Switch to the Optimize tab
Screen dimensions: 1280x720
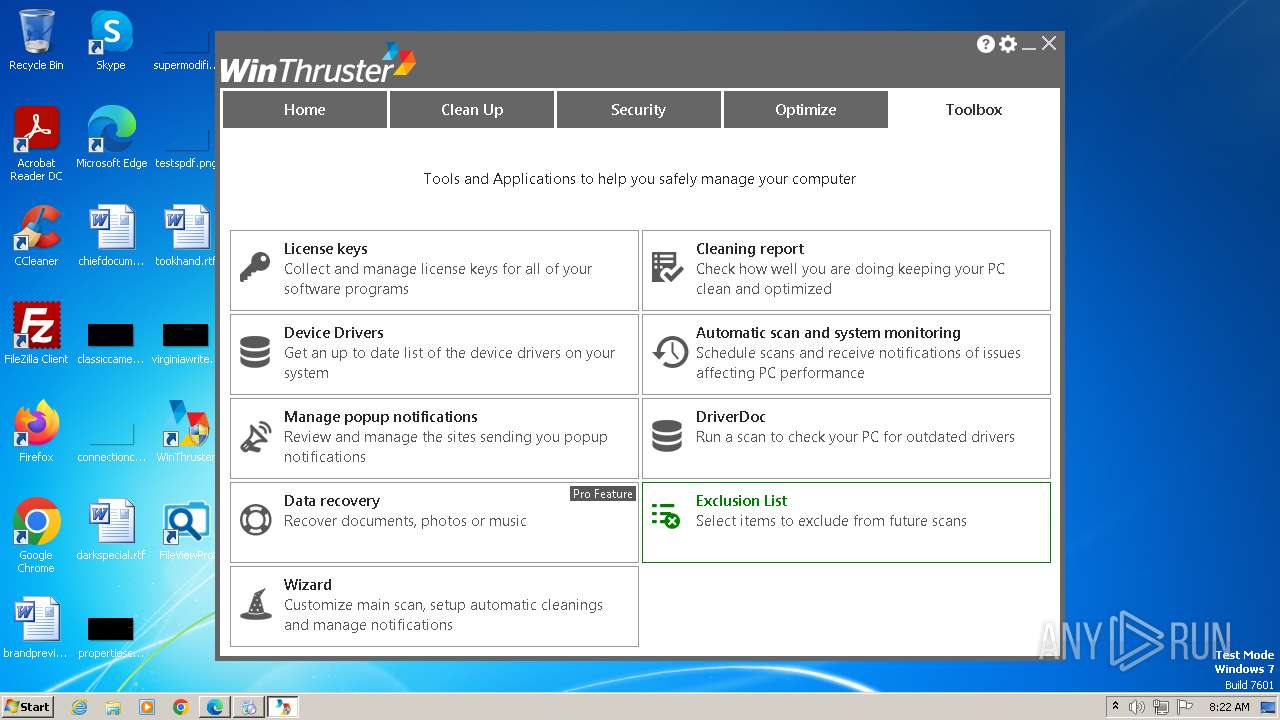point(805,110)
